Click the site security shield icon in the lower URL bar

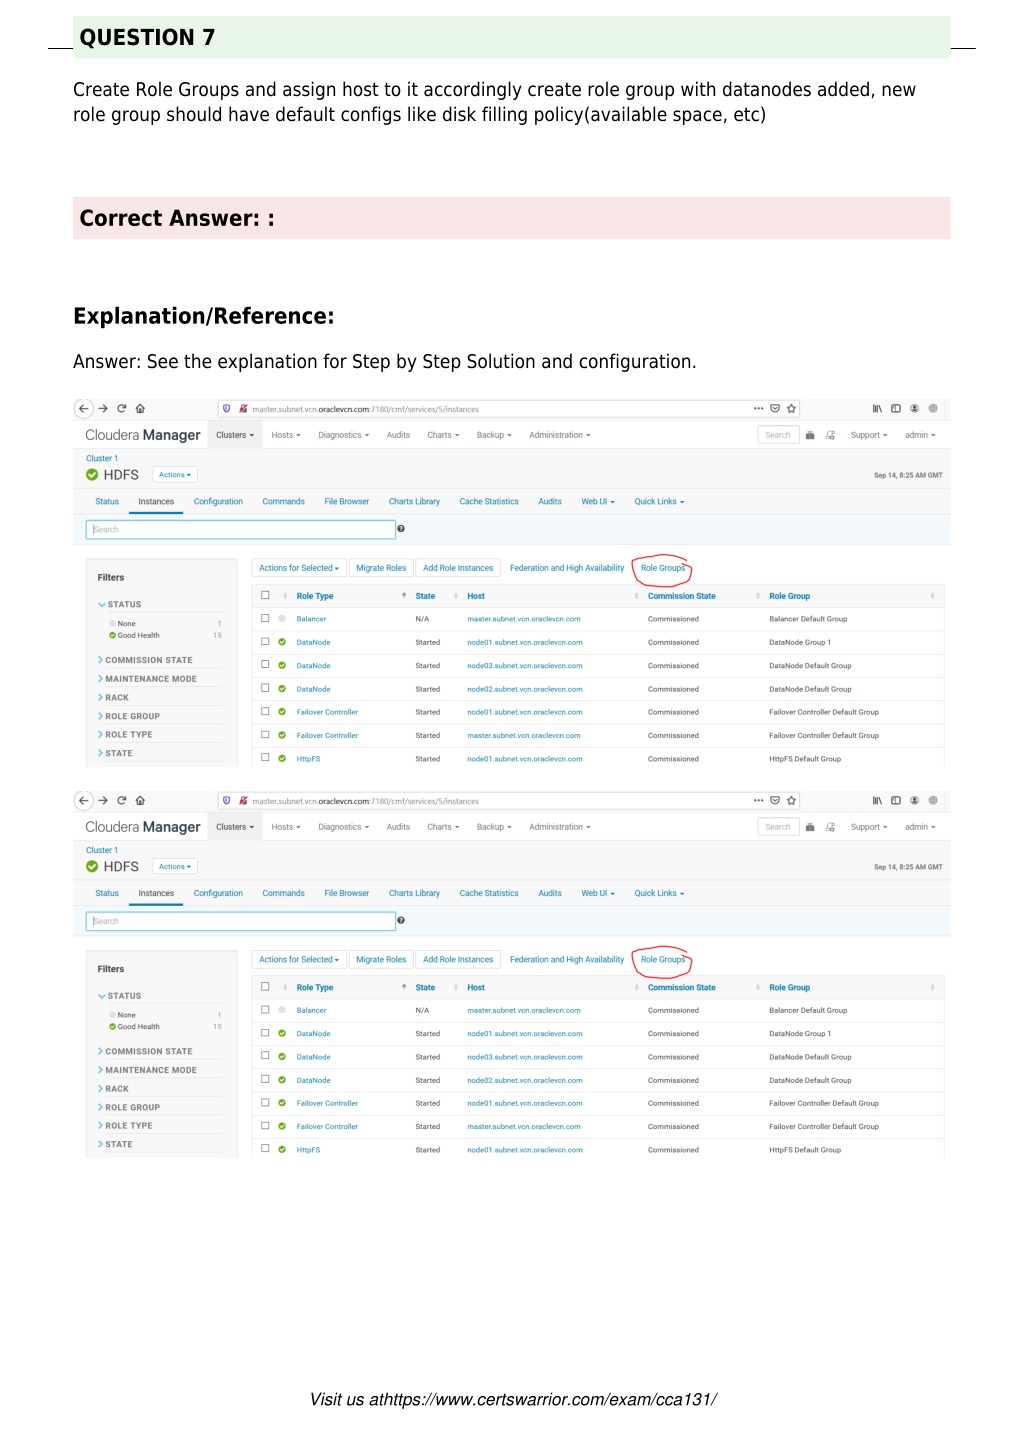point(227,800)
